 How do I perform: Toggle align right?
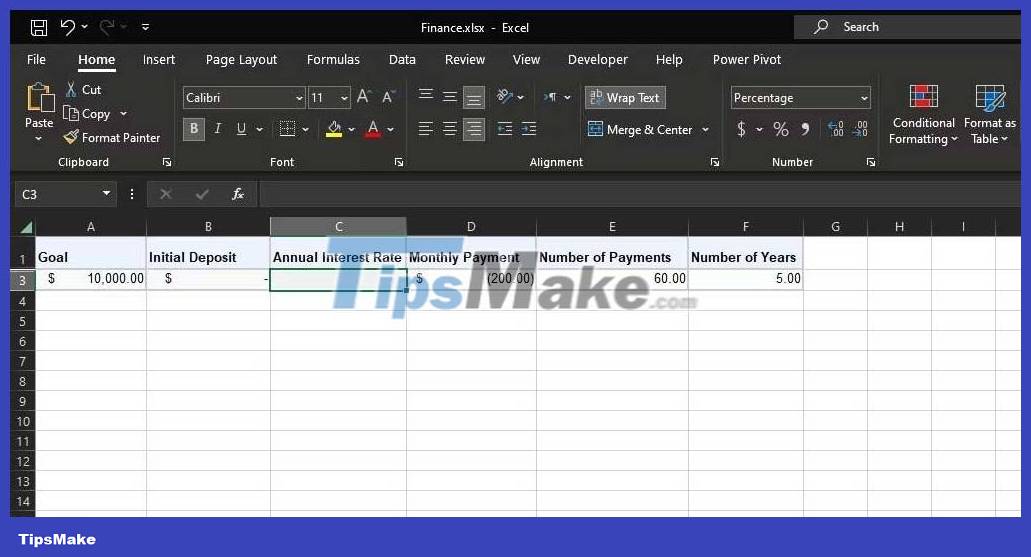click(x=473, y=129)
